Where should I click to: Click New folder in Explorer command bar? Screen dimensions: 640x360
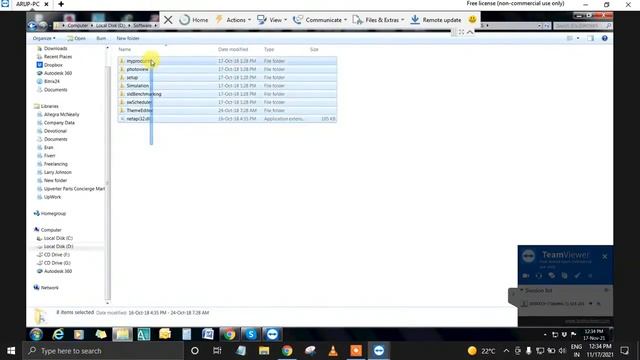[128, 38]
